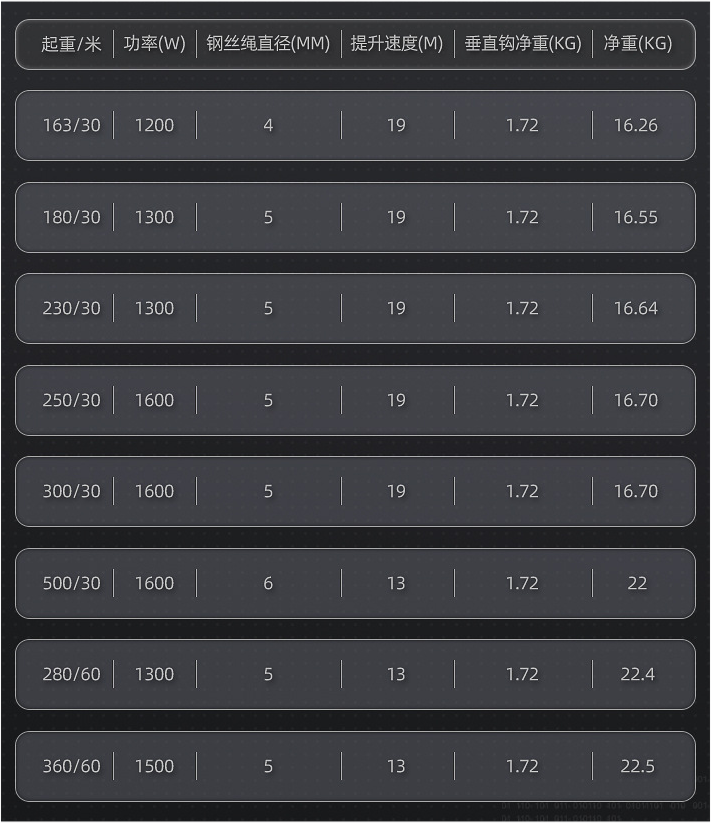The width and height of the screenshot is (711, 823).
Task: Select the 16.64 net weight cell
Action: pyautogui.click(x=636, y=308)
